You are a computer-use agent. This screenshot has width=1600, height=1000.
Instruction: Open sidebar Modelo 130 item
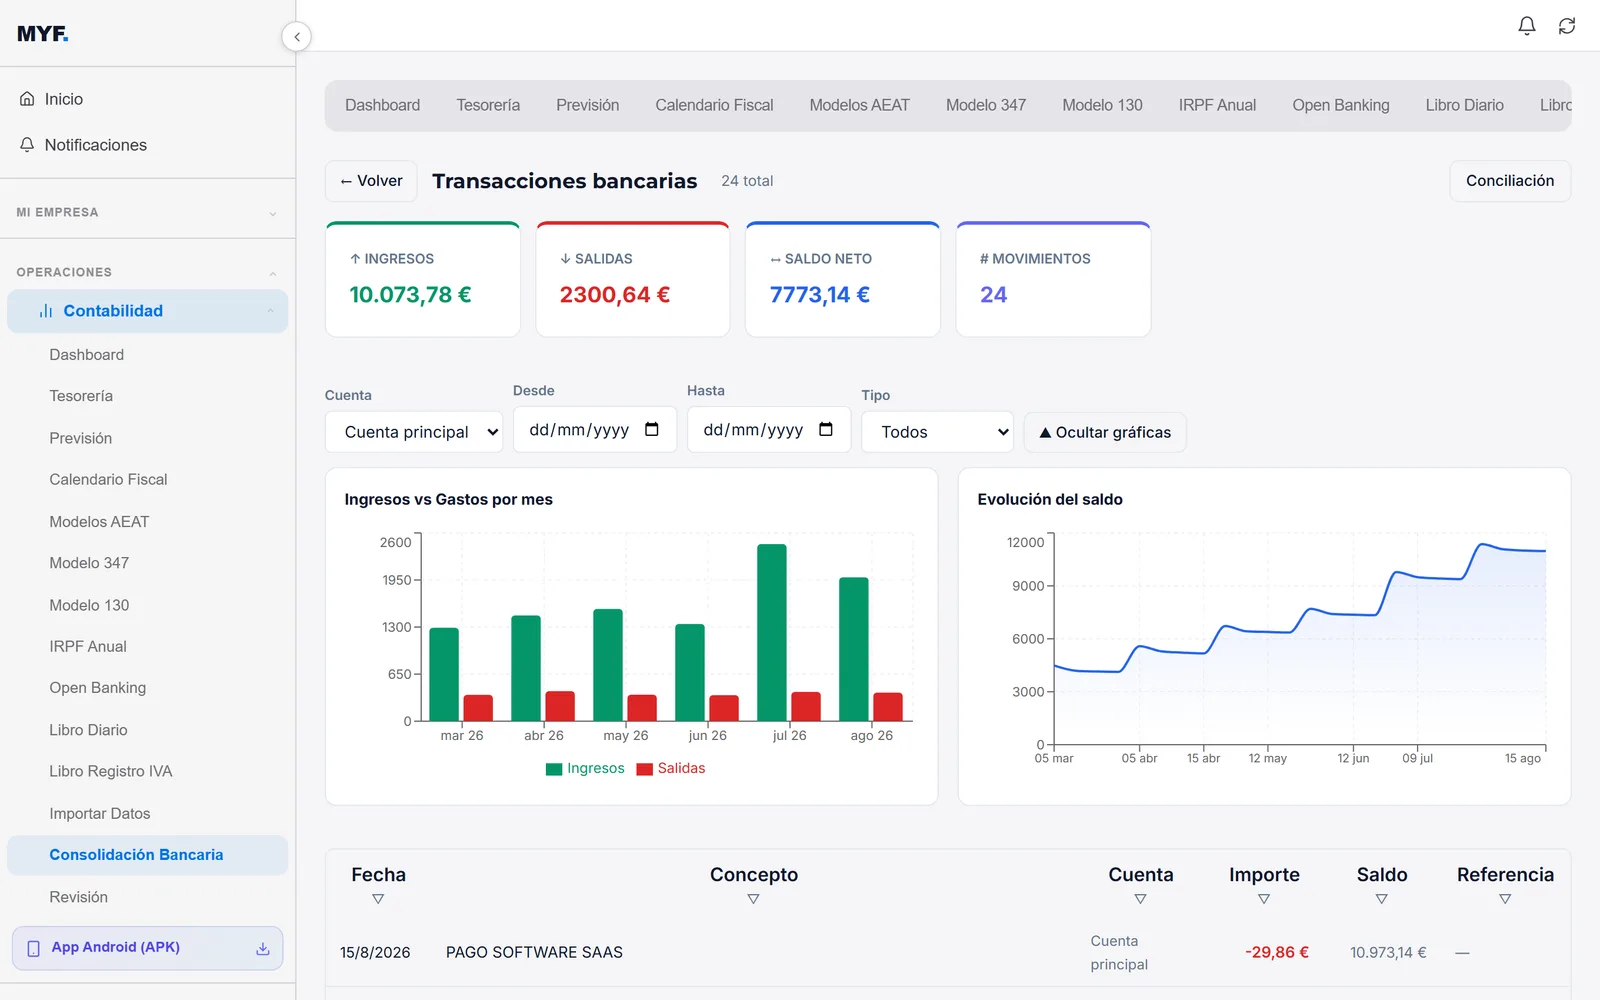coord(147,605)
